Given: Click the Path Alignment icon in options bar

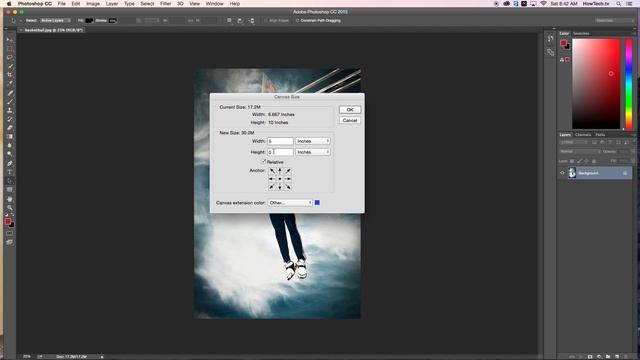Looking at the screenshot, I should tap(240, 20).
